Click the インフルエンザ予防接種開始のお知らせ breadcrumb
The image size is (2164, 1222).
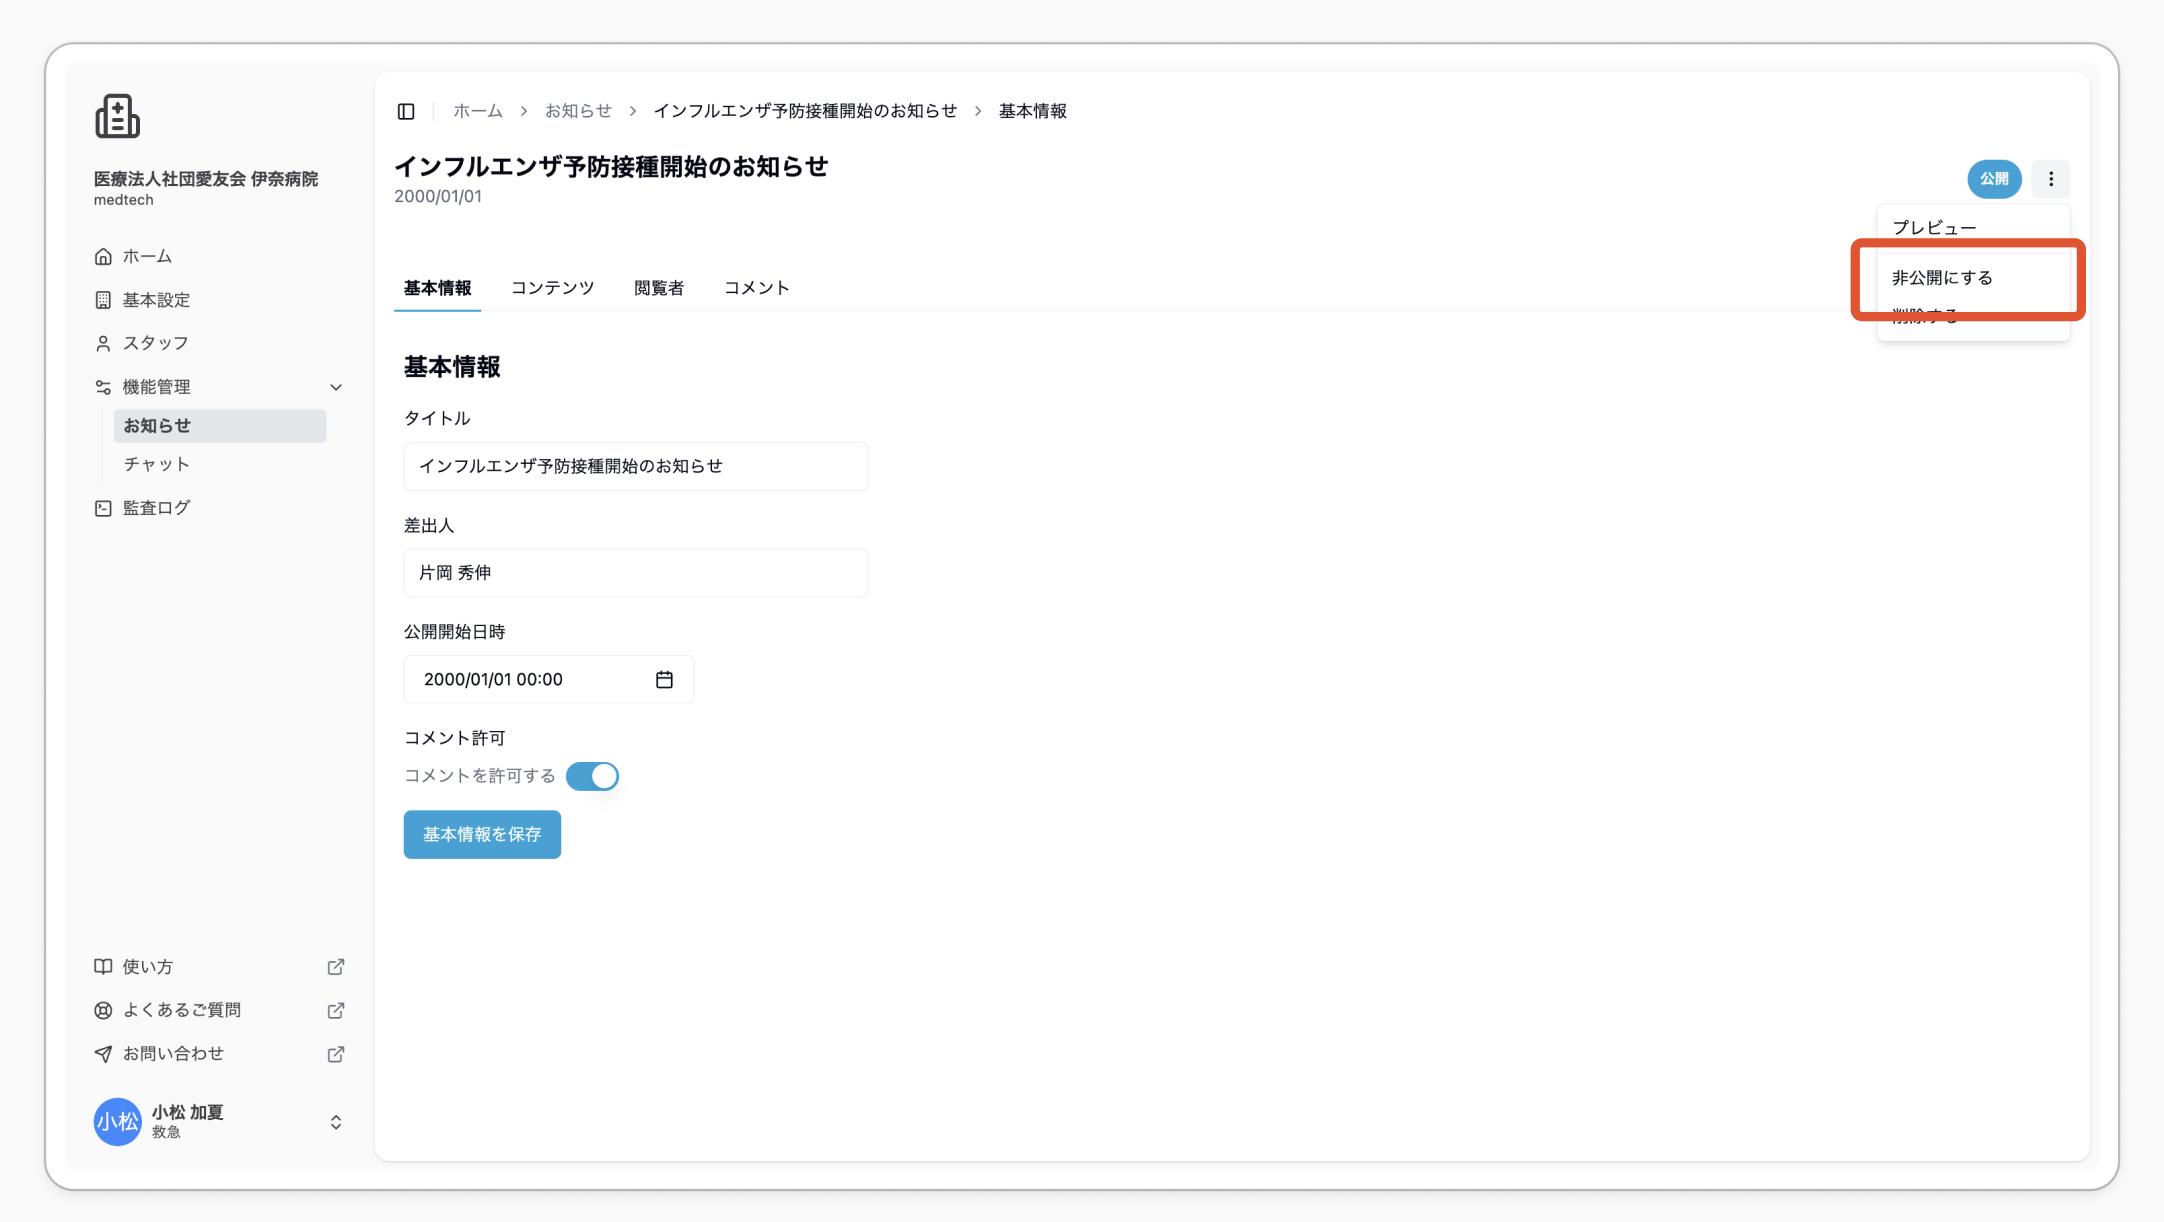[x=805, y=111]
